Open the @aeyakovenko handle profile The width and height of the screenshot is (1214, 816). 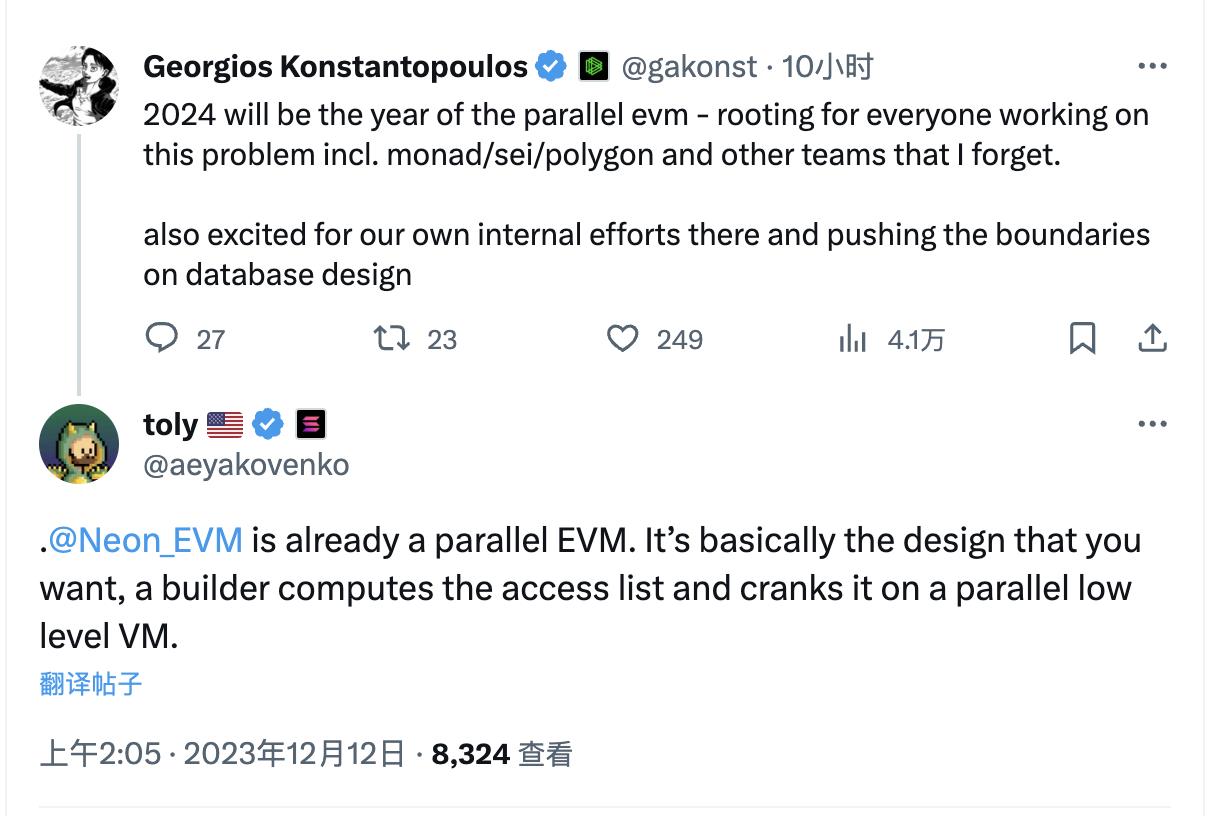(246, 465)
